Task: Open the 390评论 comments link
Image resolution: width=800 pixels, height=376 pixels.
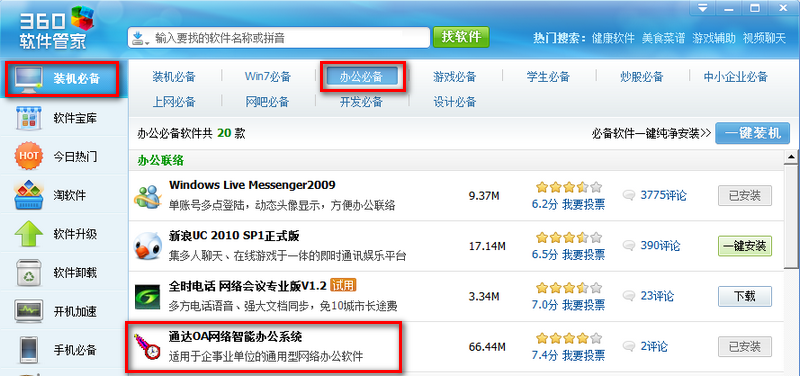Action: 660,245
